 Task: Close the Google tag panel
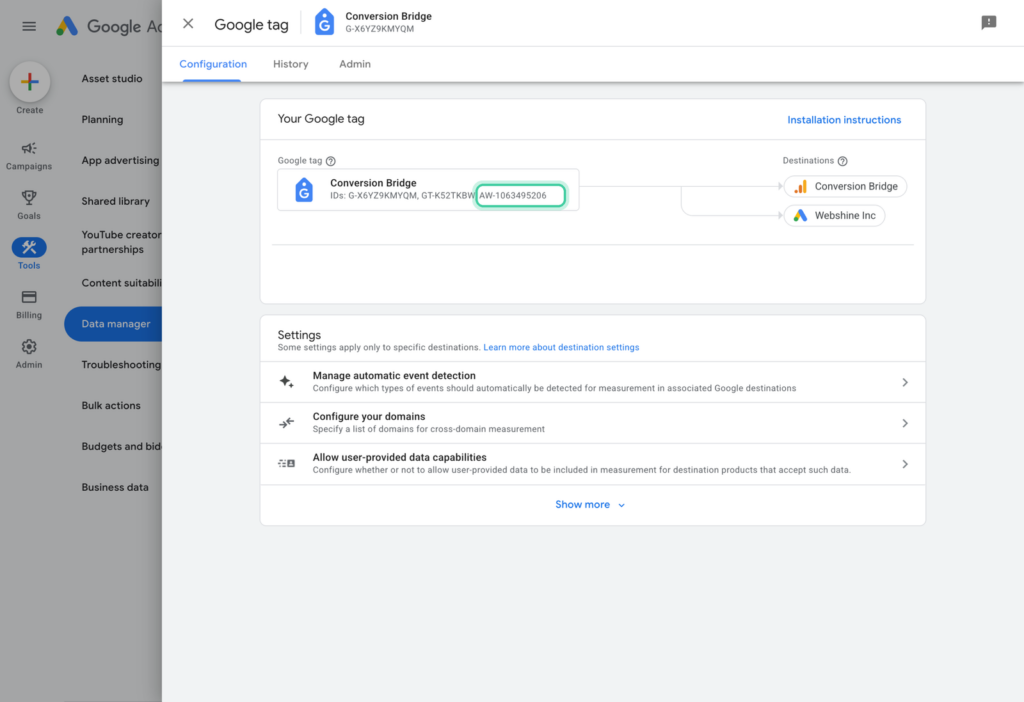188,24
